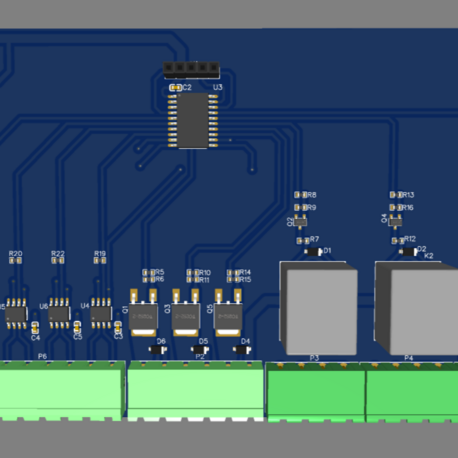Pick the R10 resistor
Screen dimensions: 458x458
pos(193,272)
